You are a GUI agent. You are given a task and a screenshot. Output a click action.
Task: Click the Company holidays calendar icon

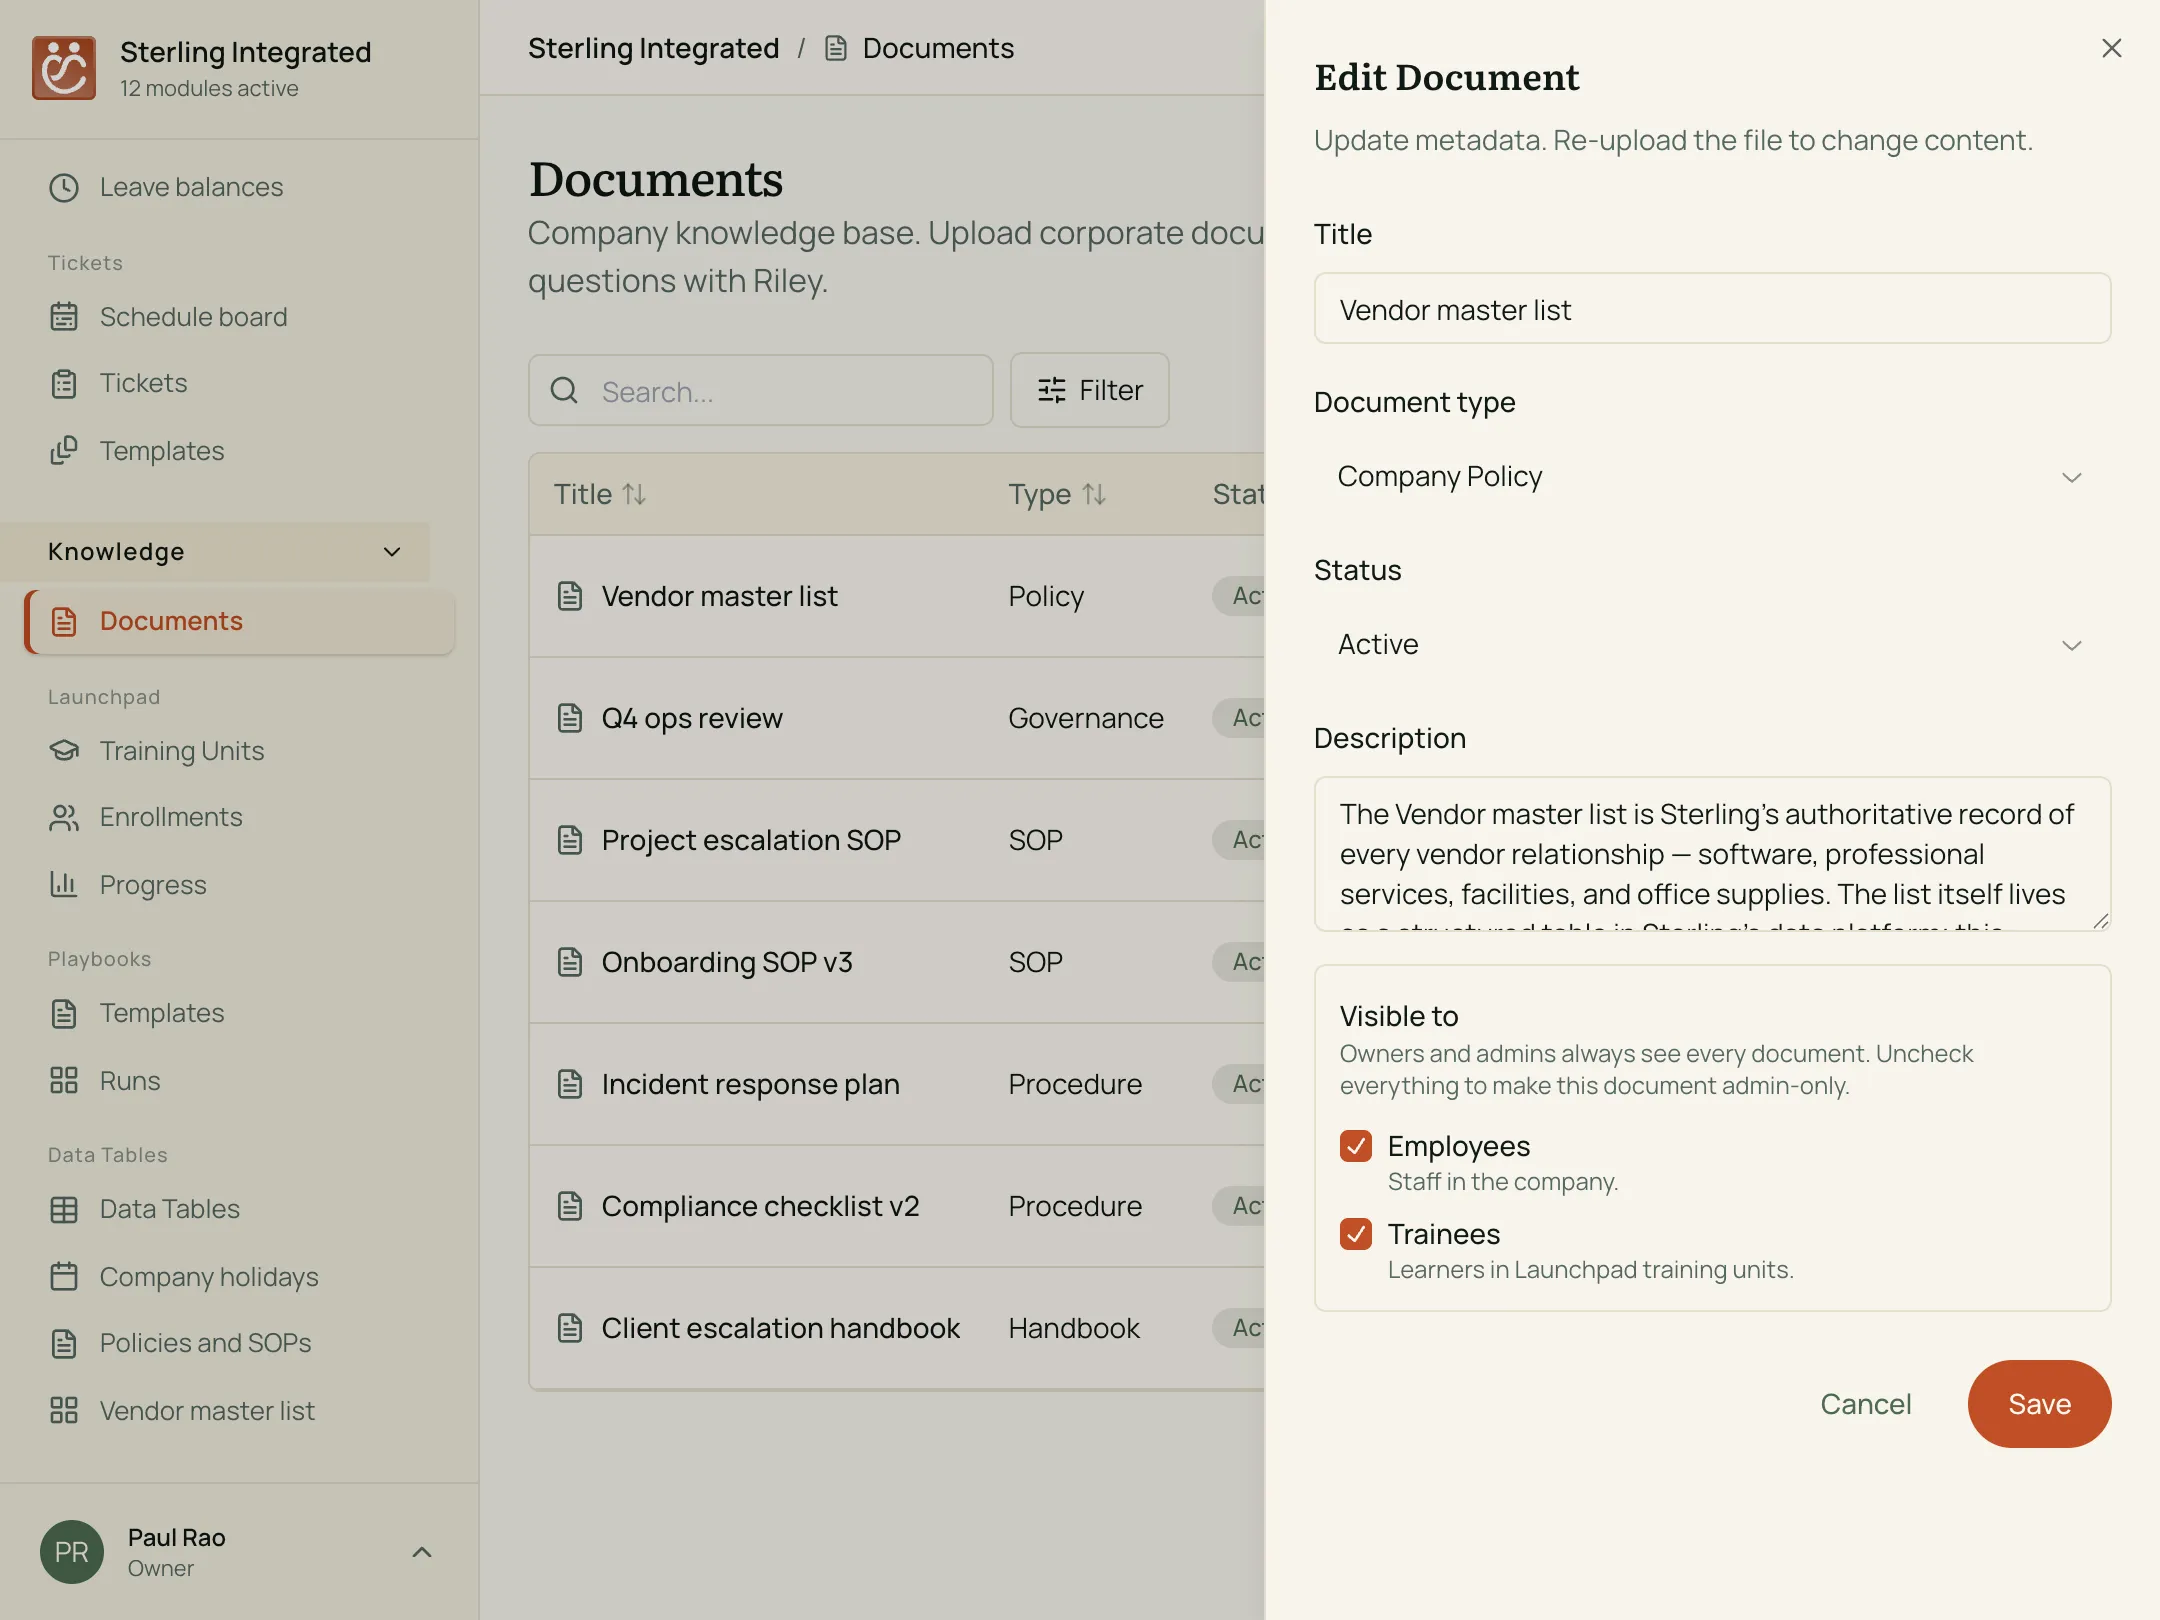64,1277
